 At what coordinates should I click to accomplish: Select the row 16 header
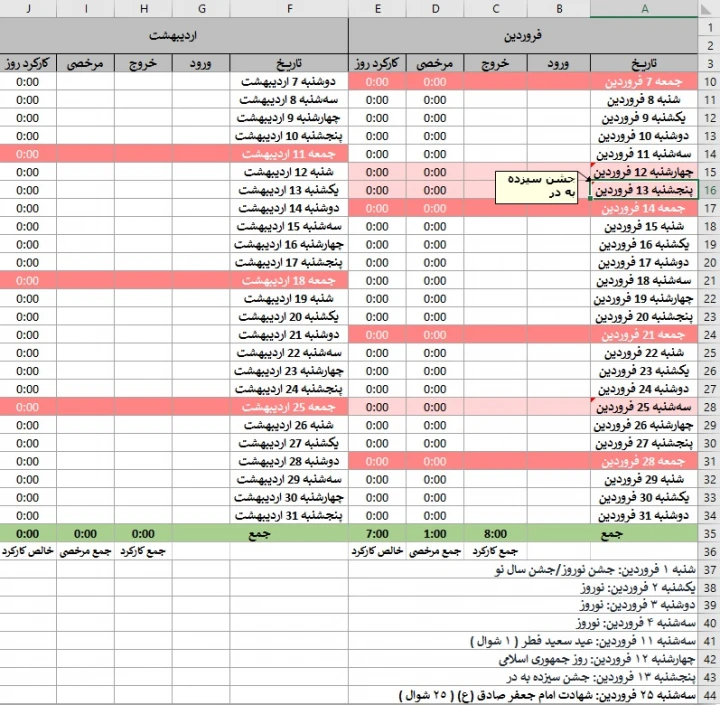coord(709,190)
